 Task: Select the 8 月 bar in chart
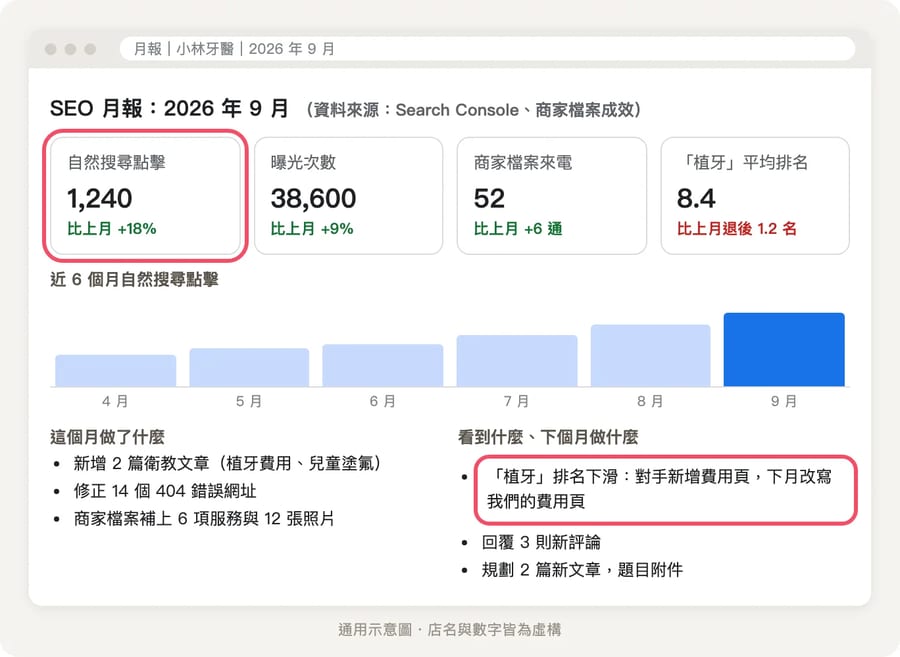(x=650, y=356)
